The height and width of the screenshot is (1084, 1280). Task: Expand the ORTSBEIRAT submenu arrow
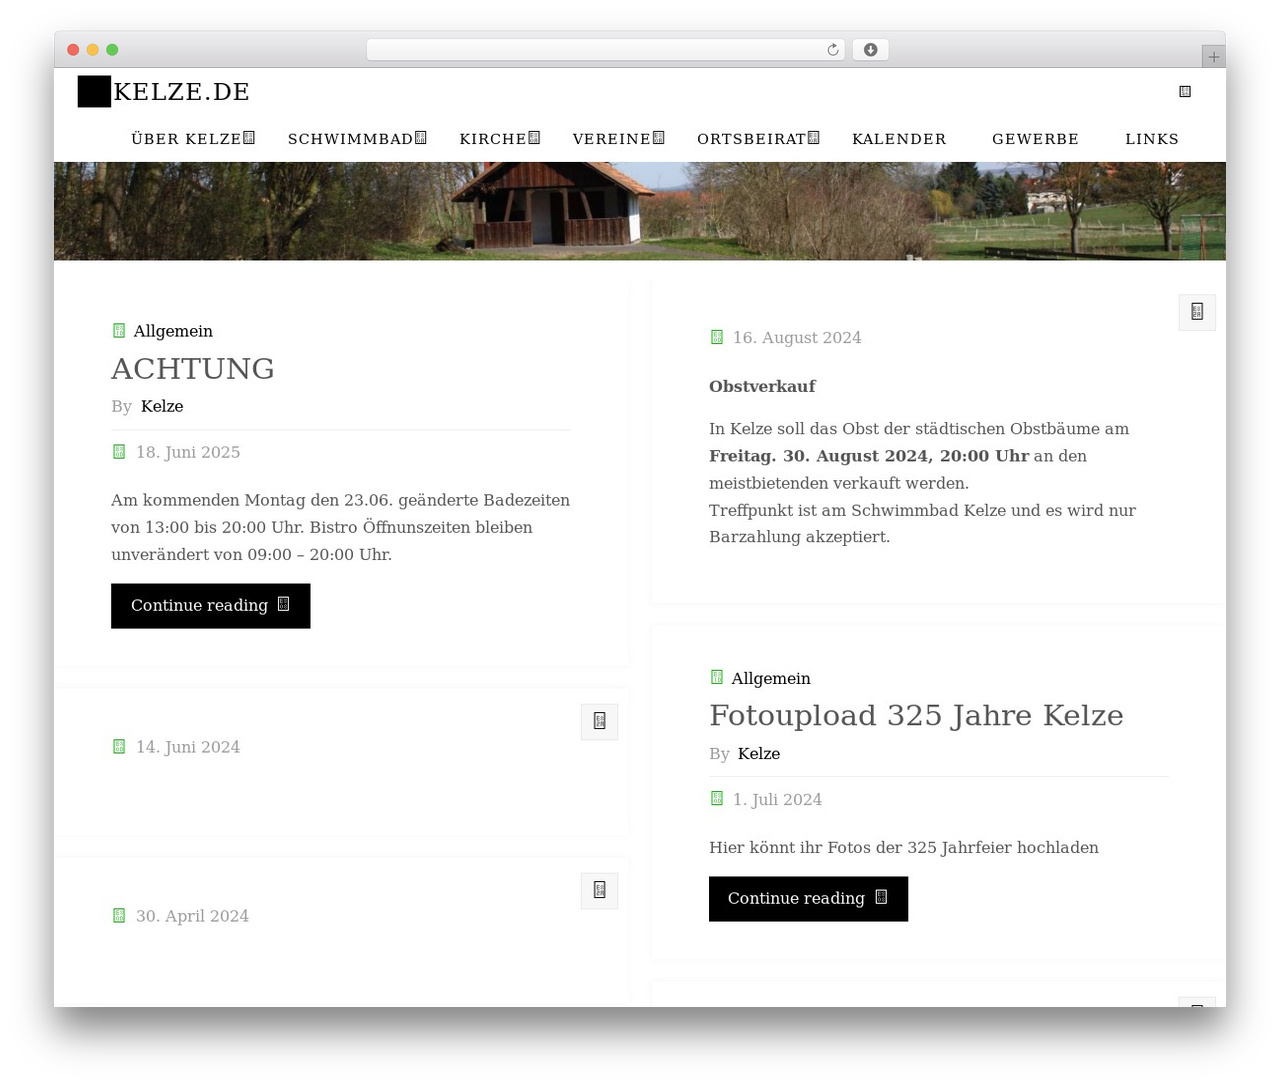[814, 138]
